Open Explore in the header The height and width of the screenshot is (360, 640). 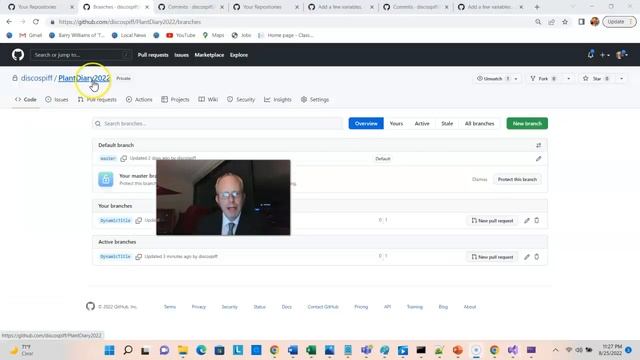pos(239,55)
